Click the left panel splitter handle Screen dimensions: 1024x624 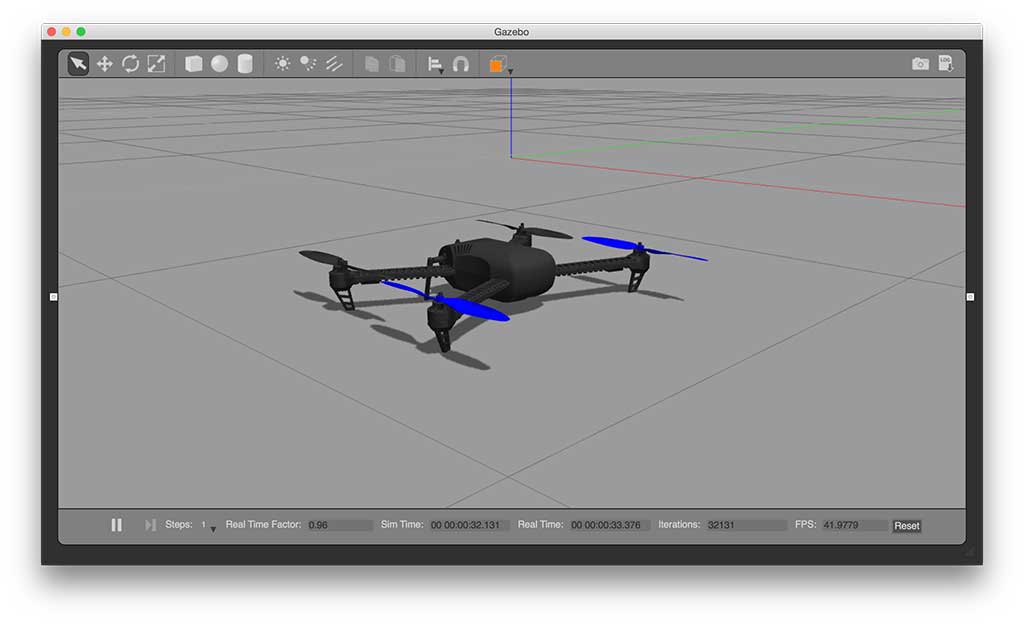(x=54, y=297)
